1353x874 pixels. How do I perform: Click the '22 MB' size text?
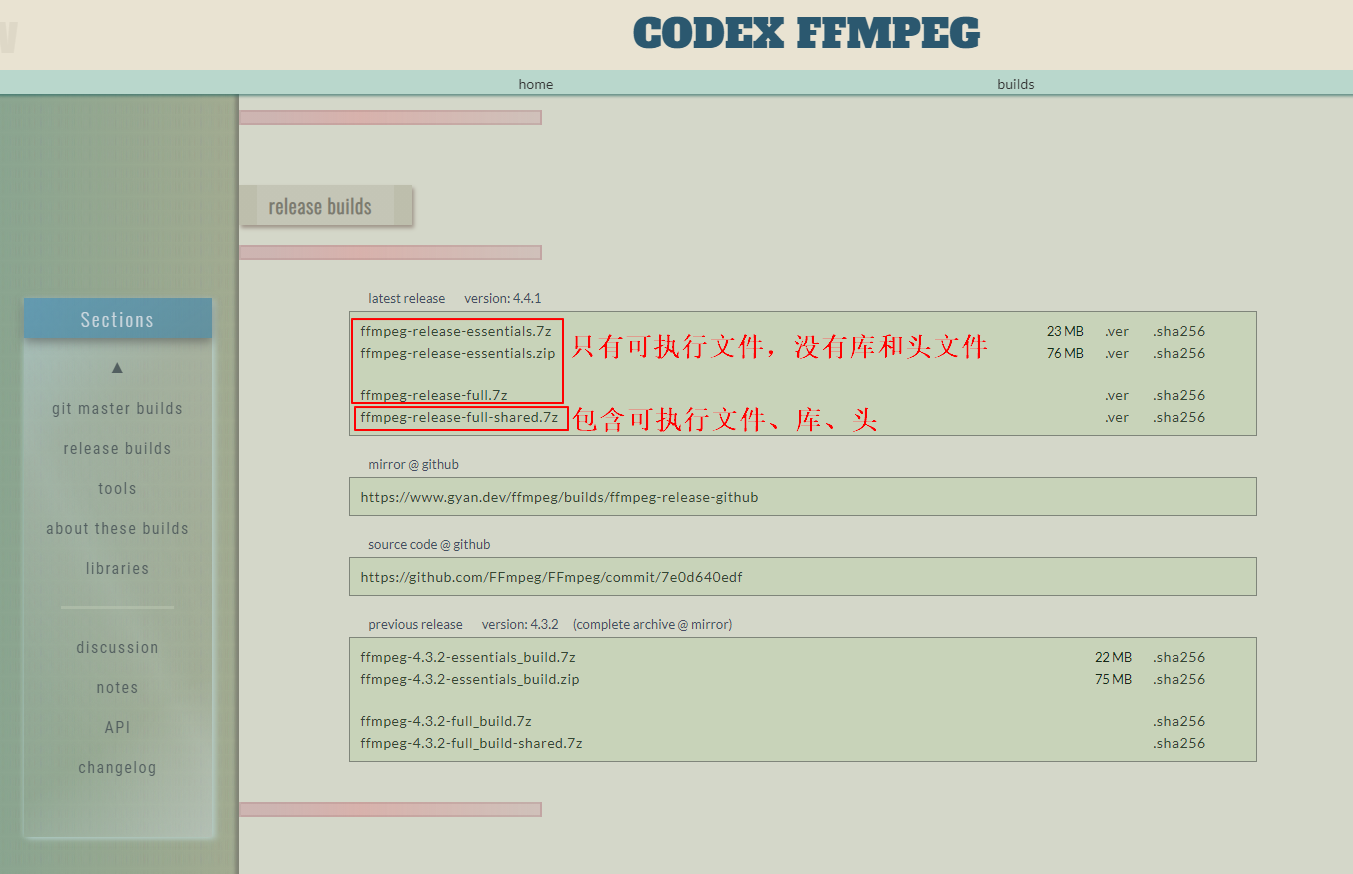[1113, 657]
